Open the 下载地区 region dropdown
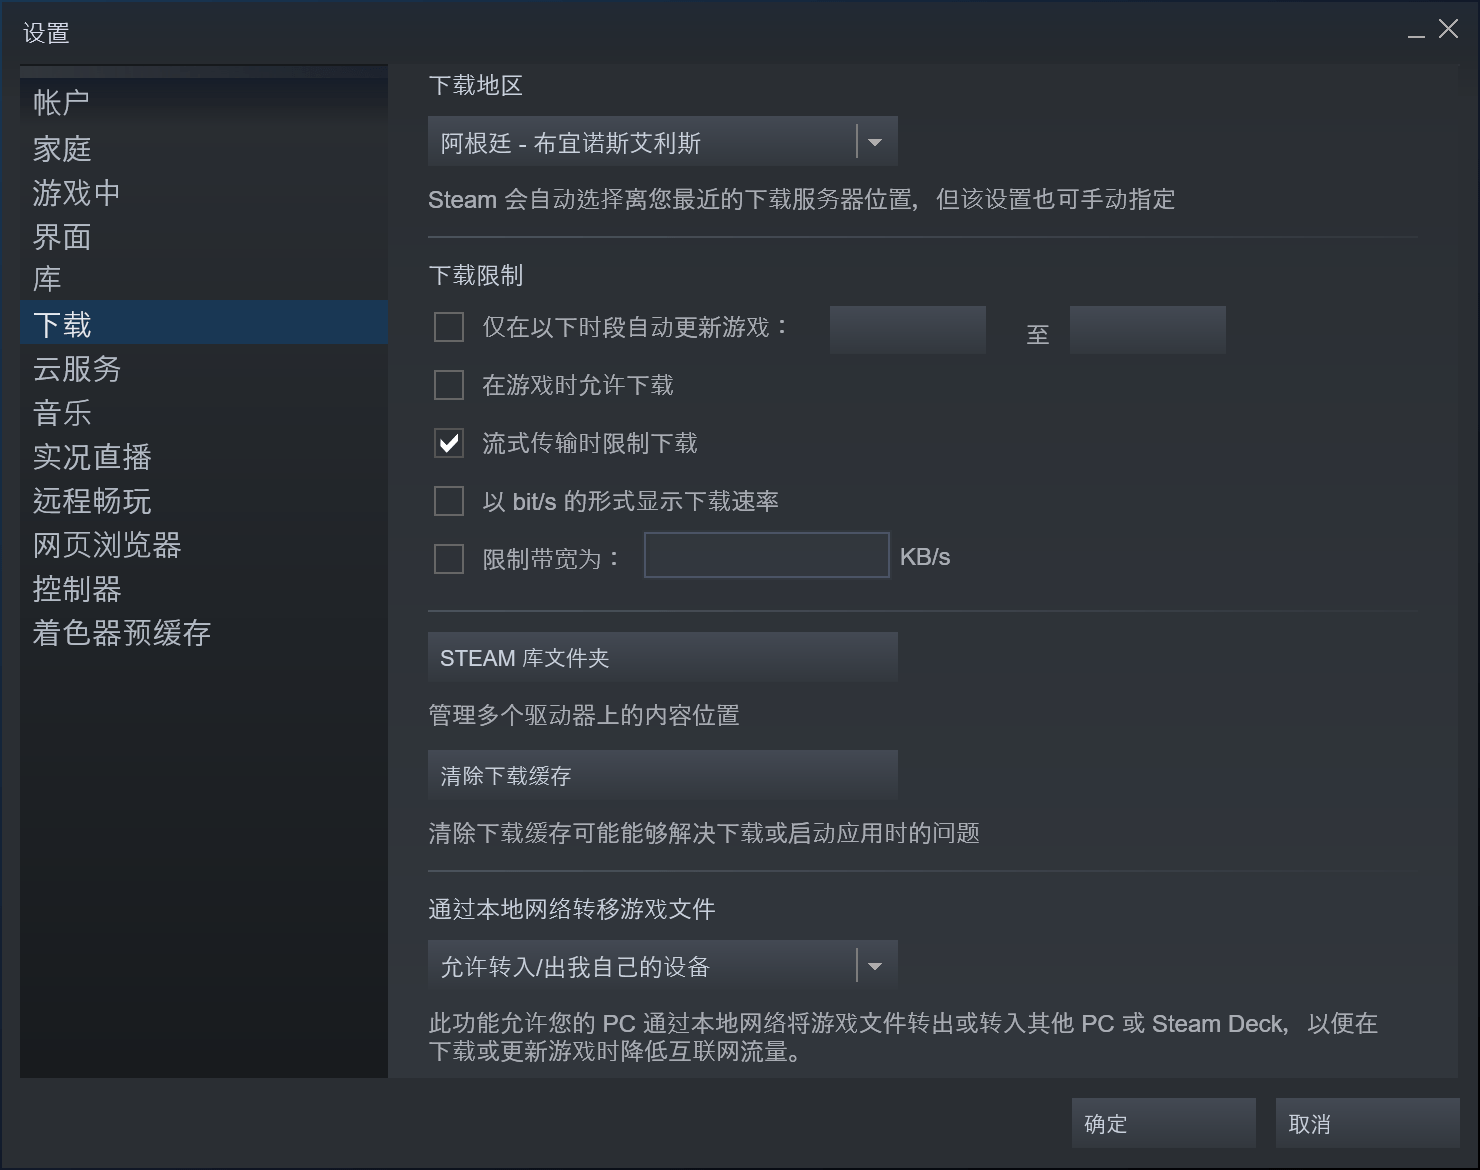Image resolution: width=1480 pixels, height=1170 pixels. 662,141
